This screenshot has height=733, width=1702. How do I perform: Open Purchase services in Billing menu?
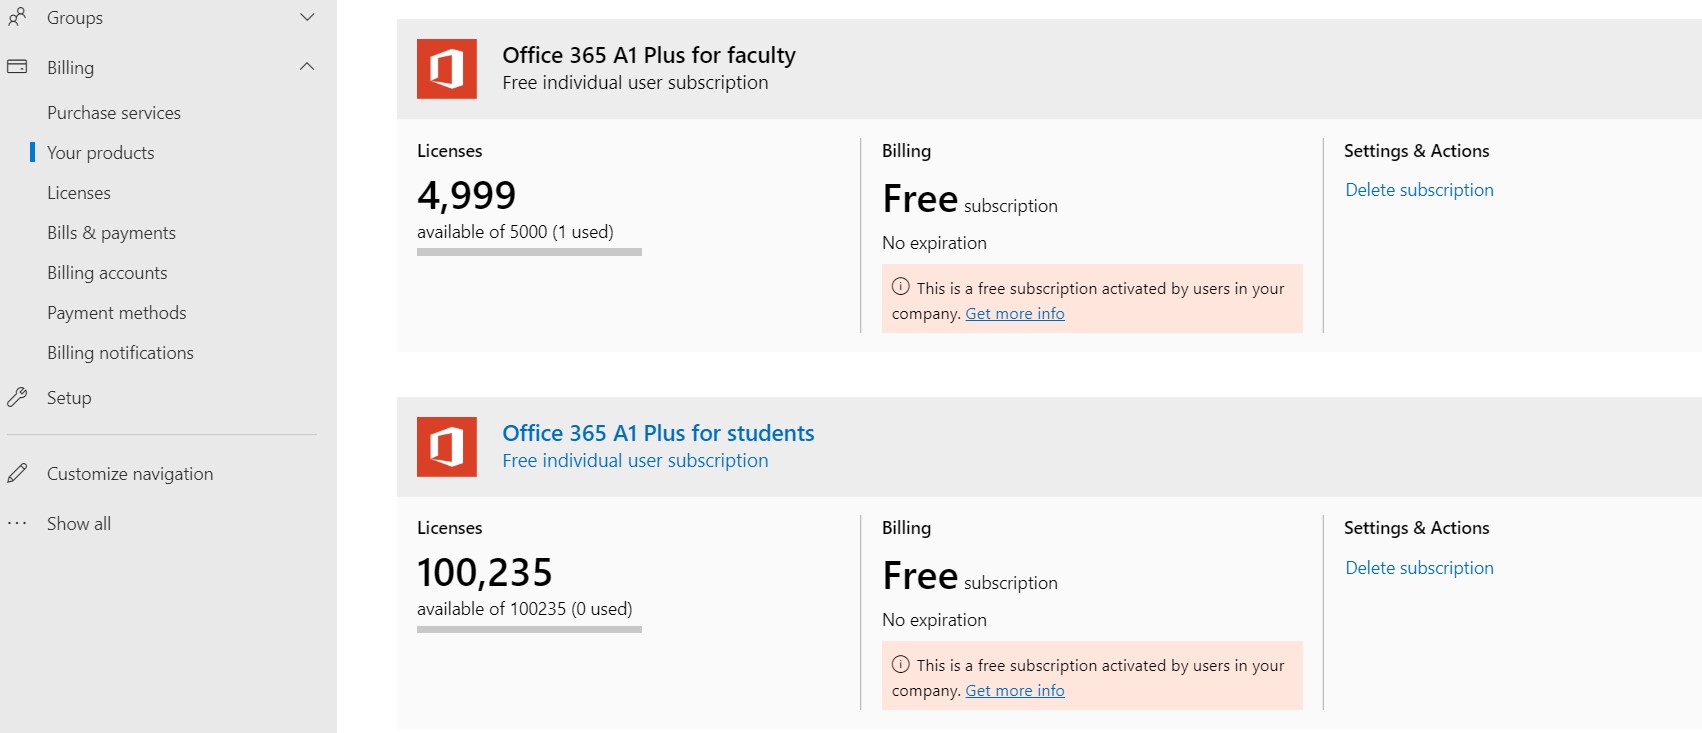pos(114,113)
